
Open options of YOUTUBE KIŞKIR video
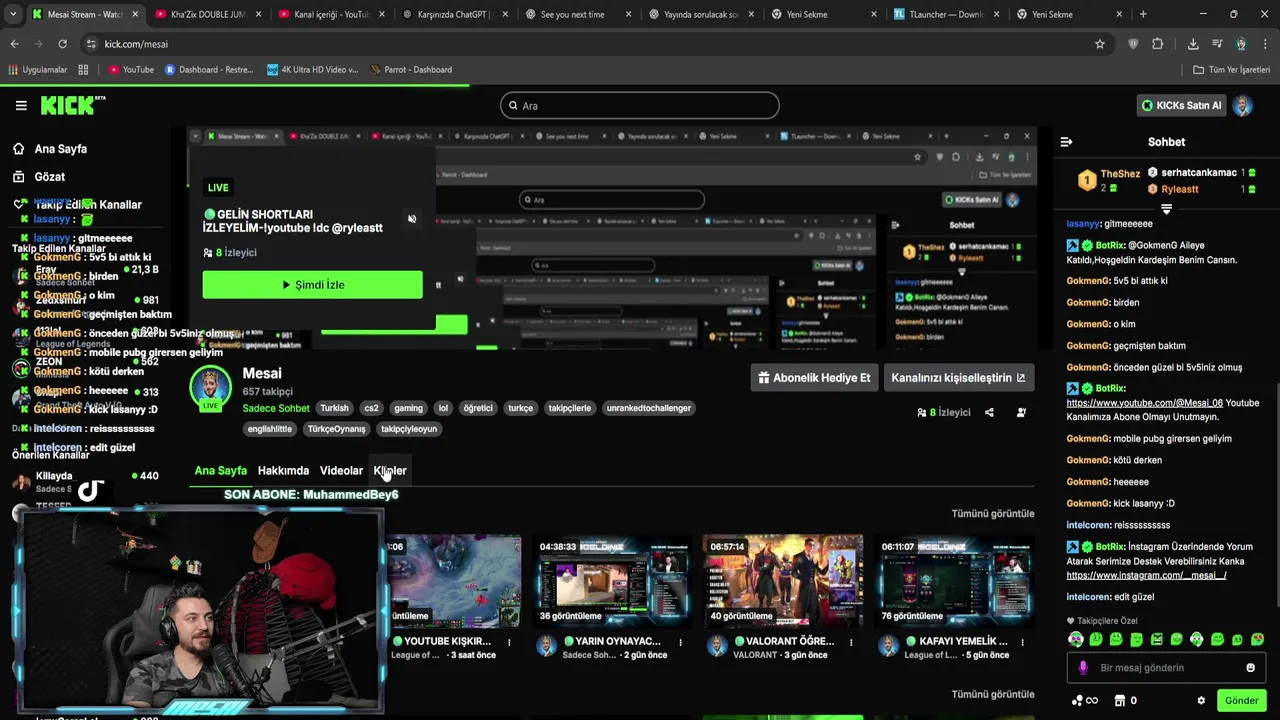(509, 642)
